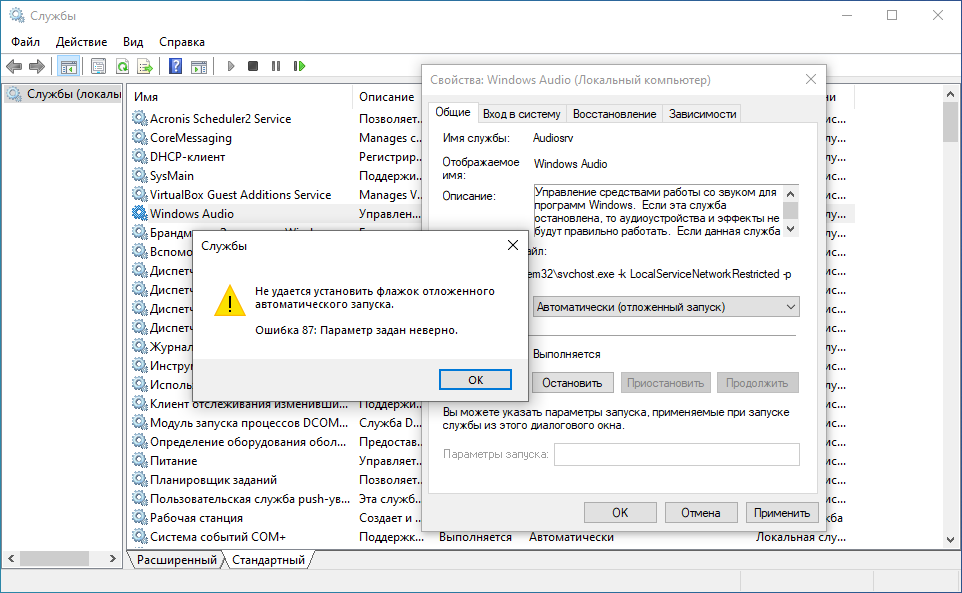The image size is (962, 593).
Task: Click OK in the error 87 message box
Action: pyautogui.click(x=475, y=380)
